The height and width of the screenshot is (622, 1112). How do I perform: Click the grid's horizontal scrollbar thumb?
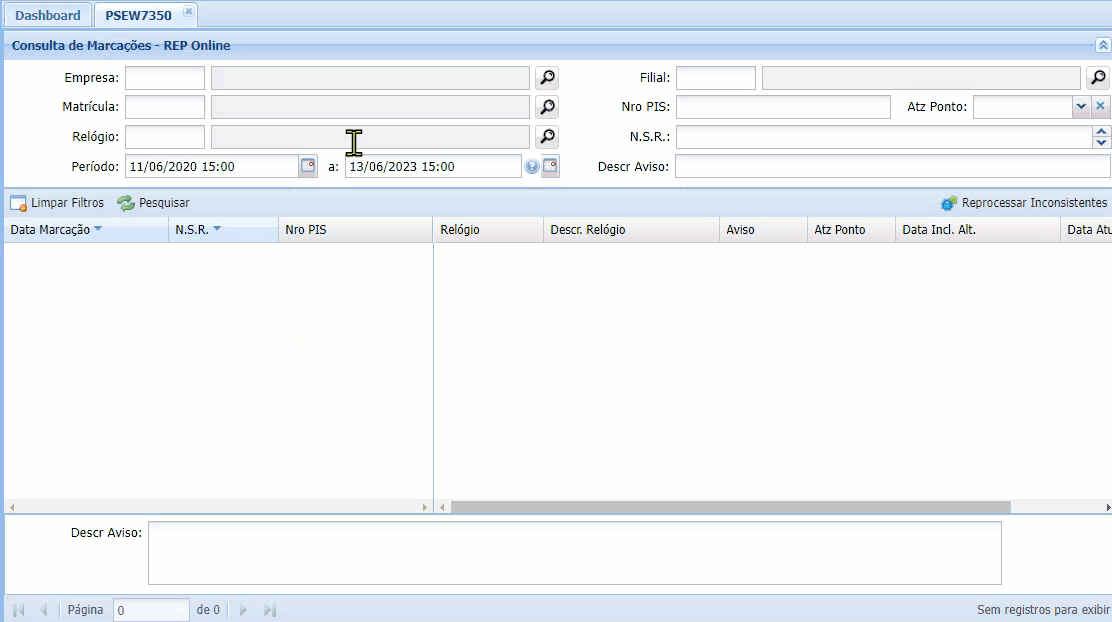pos(730,508)
